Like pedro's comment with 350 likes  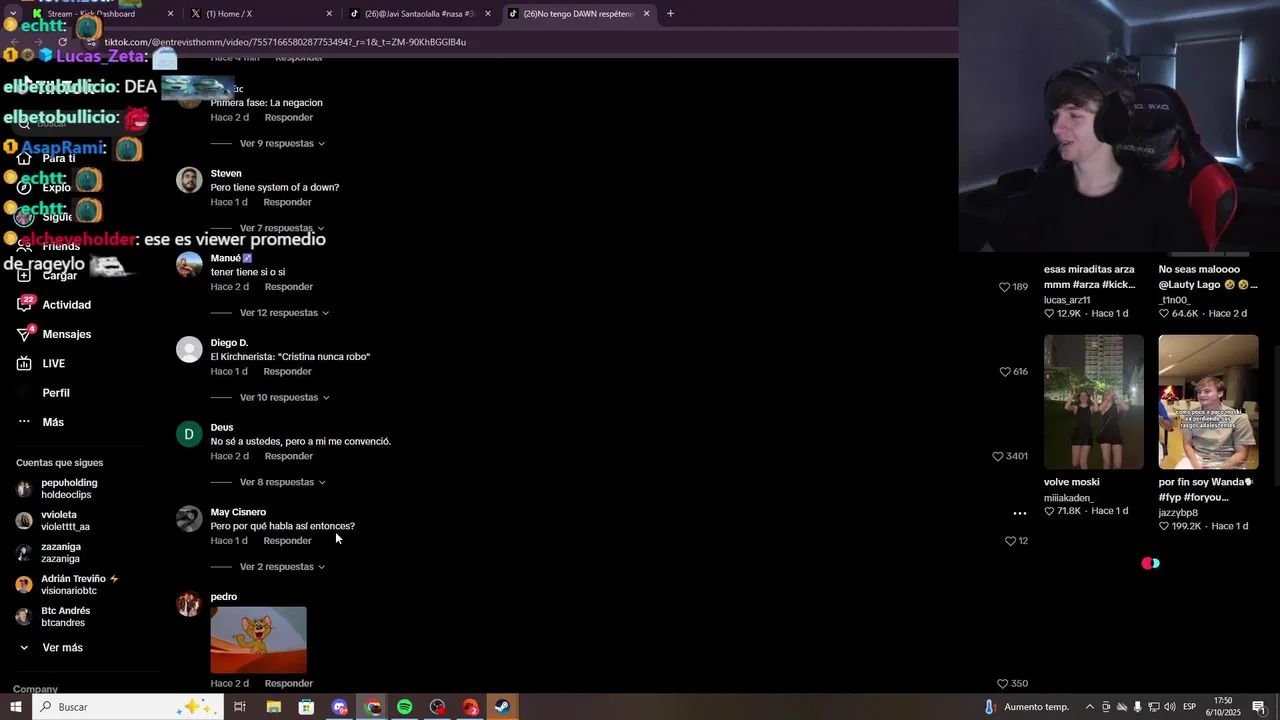[1002, 684]
